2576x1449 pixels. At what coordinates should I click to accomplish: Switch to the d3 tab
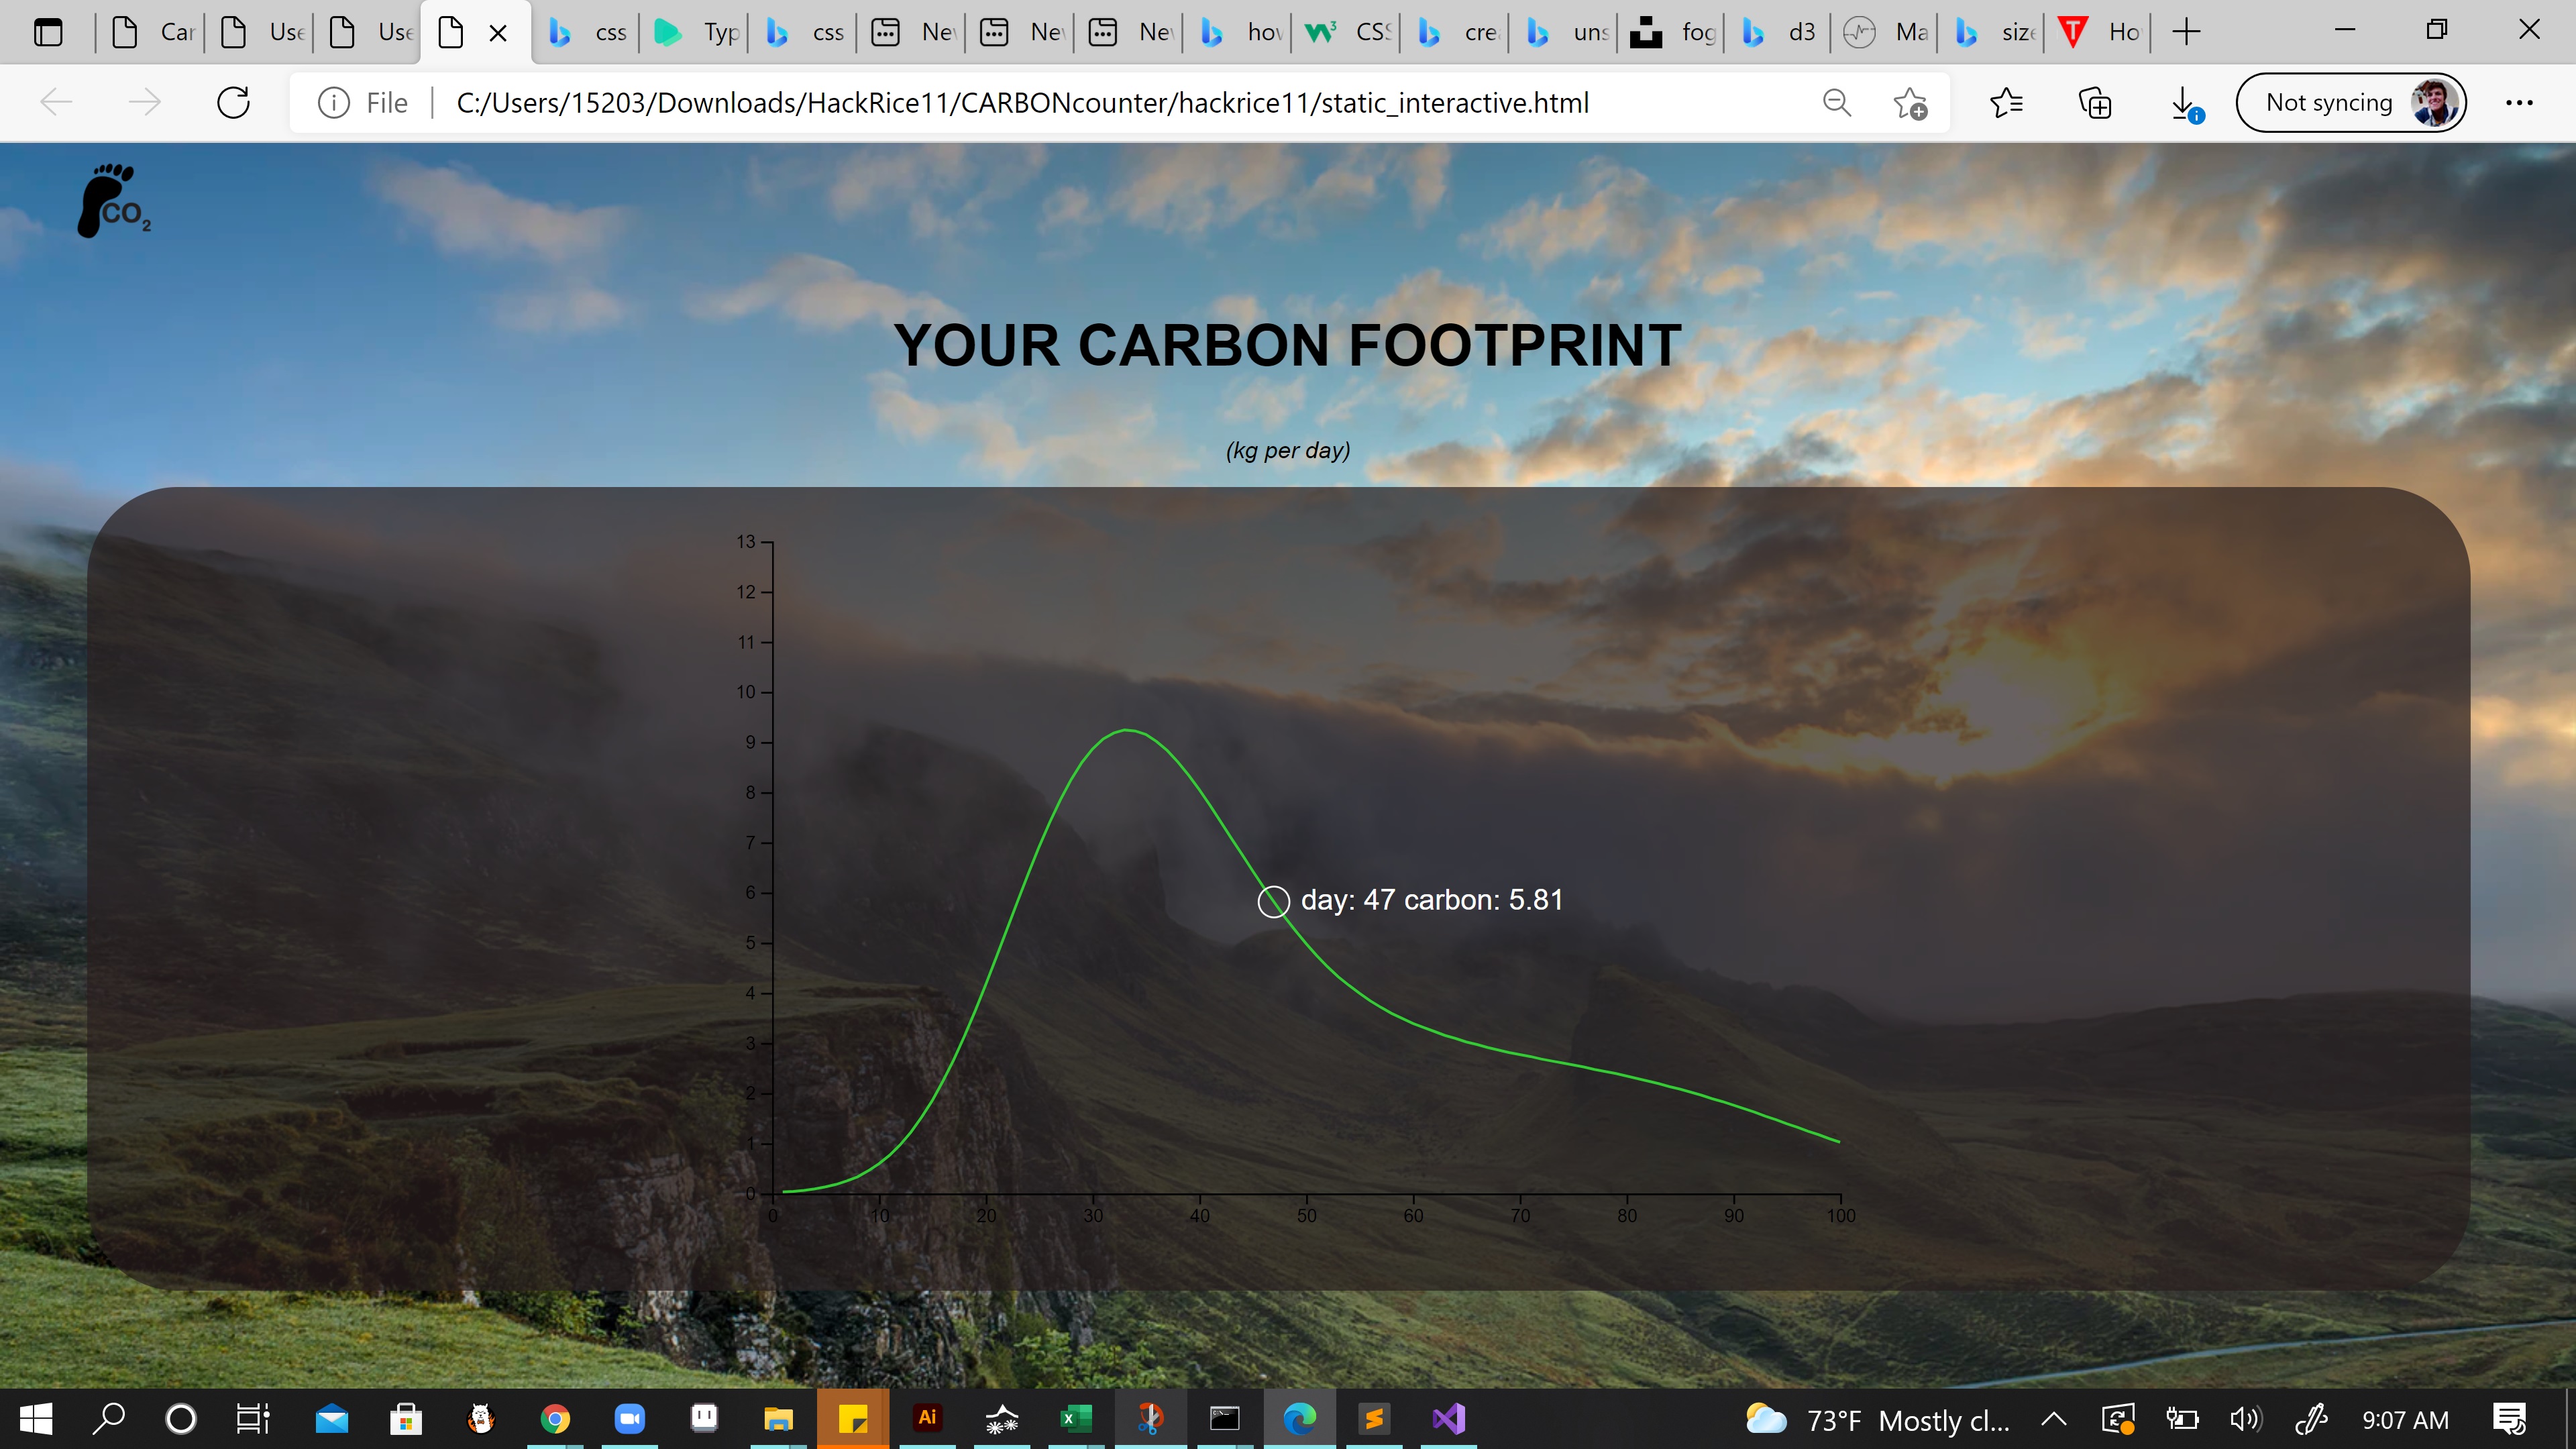pyautogui.click(x=1780, y=32)
